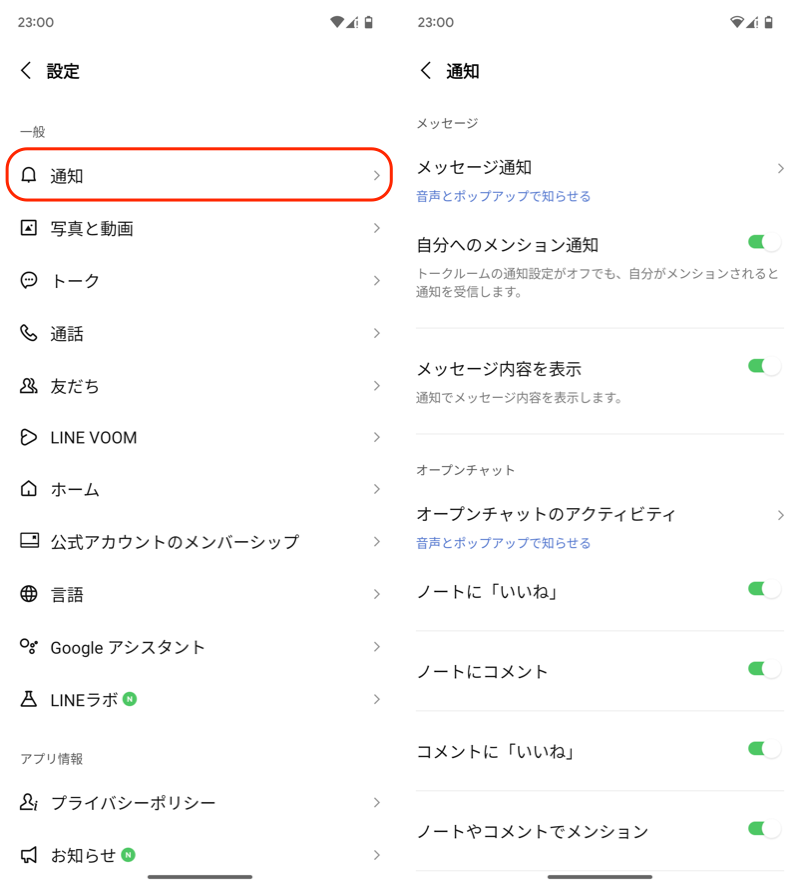Tap the chat bubble icon for トーク
800x889 pixels.
click(29, 281)
